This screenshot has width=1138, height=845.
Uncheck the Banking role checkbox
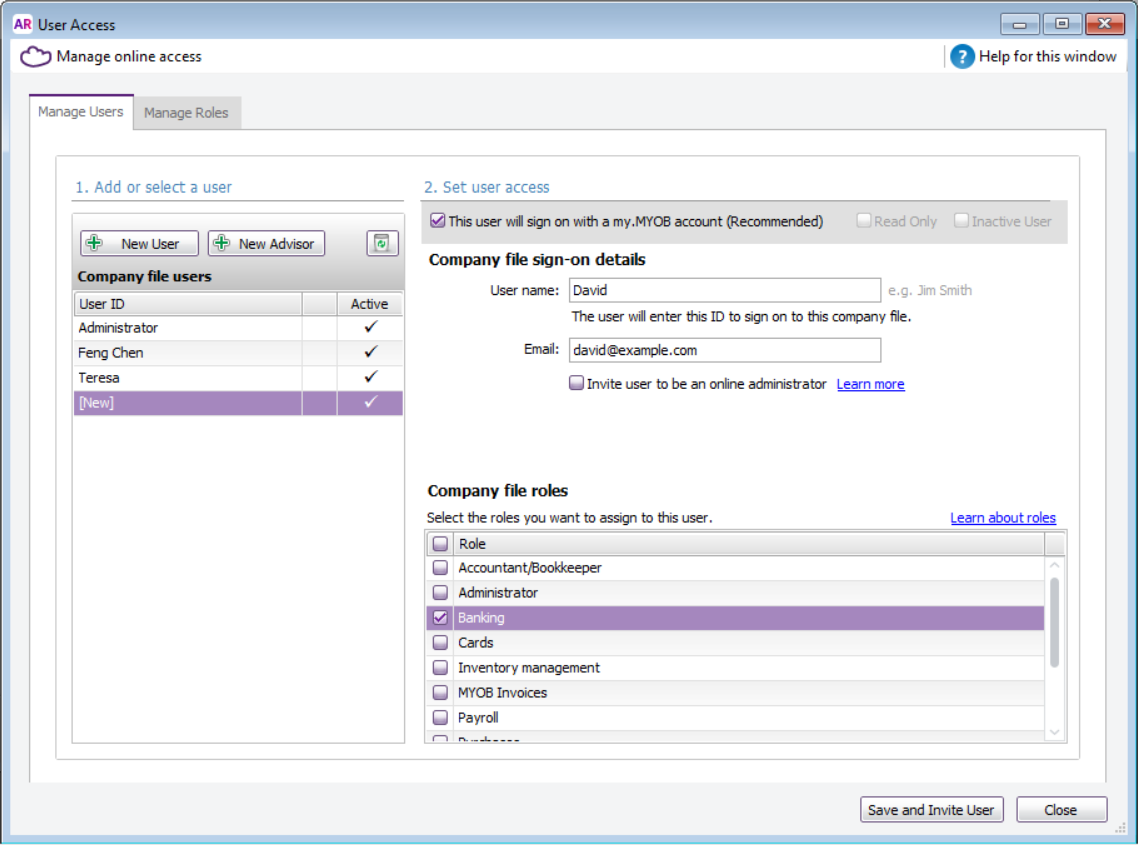440,618
